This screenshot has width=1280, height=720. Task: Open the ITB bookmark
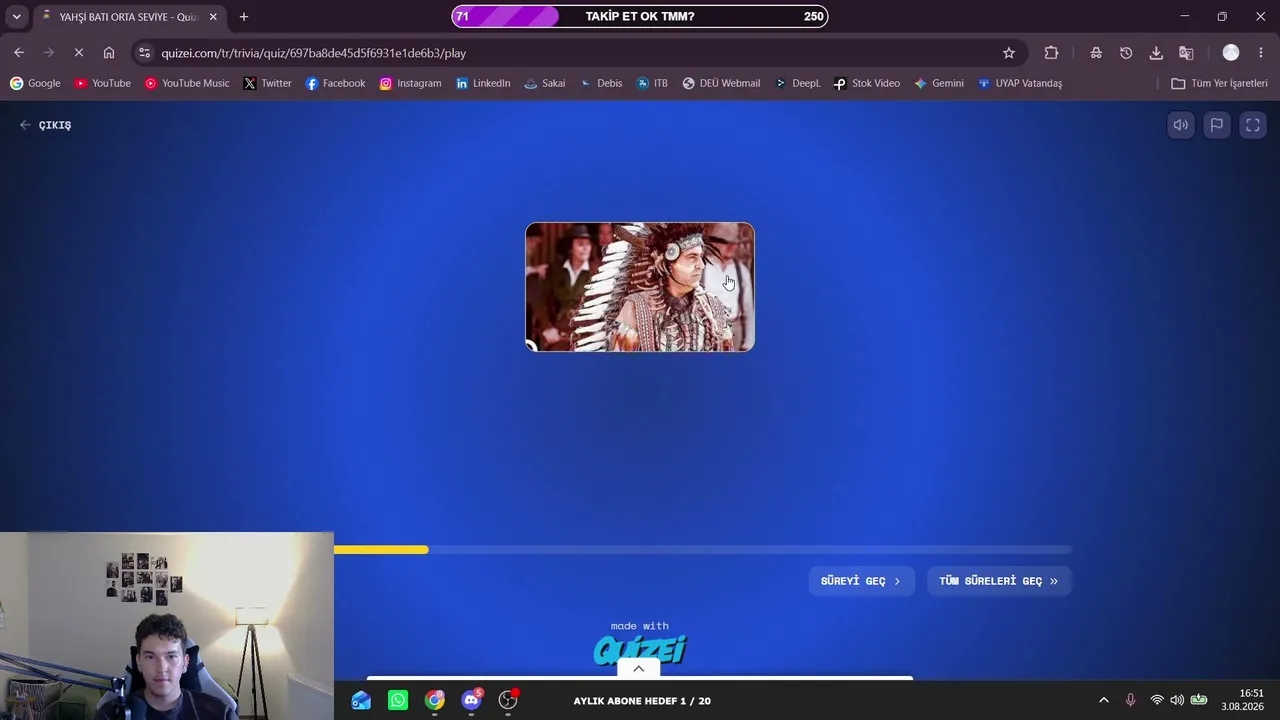pyautogui.click(x=652, y=83)
